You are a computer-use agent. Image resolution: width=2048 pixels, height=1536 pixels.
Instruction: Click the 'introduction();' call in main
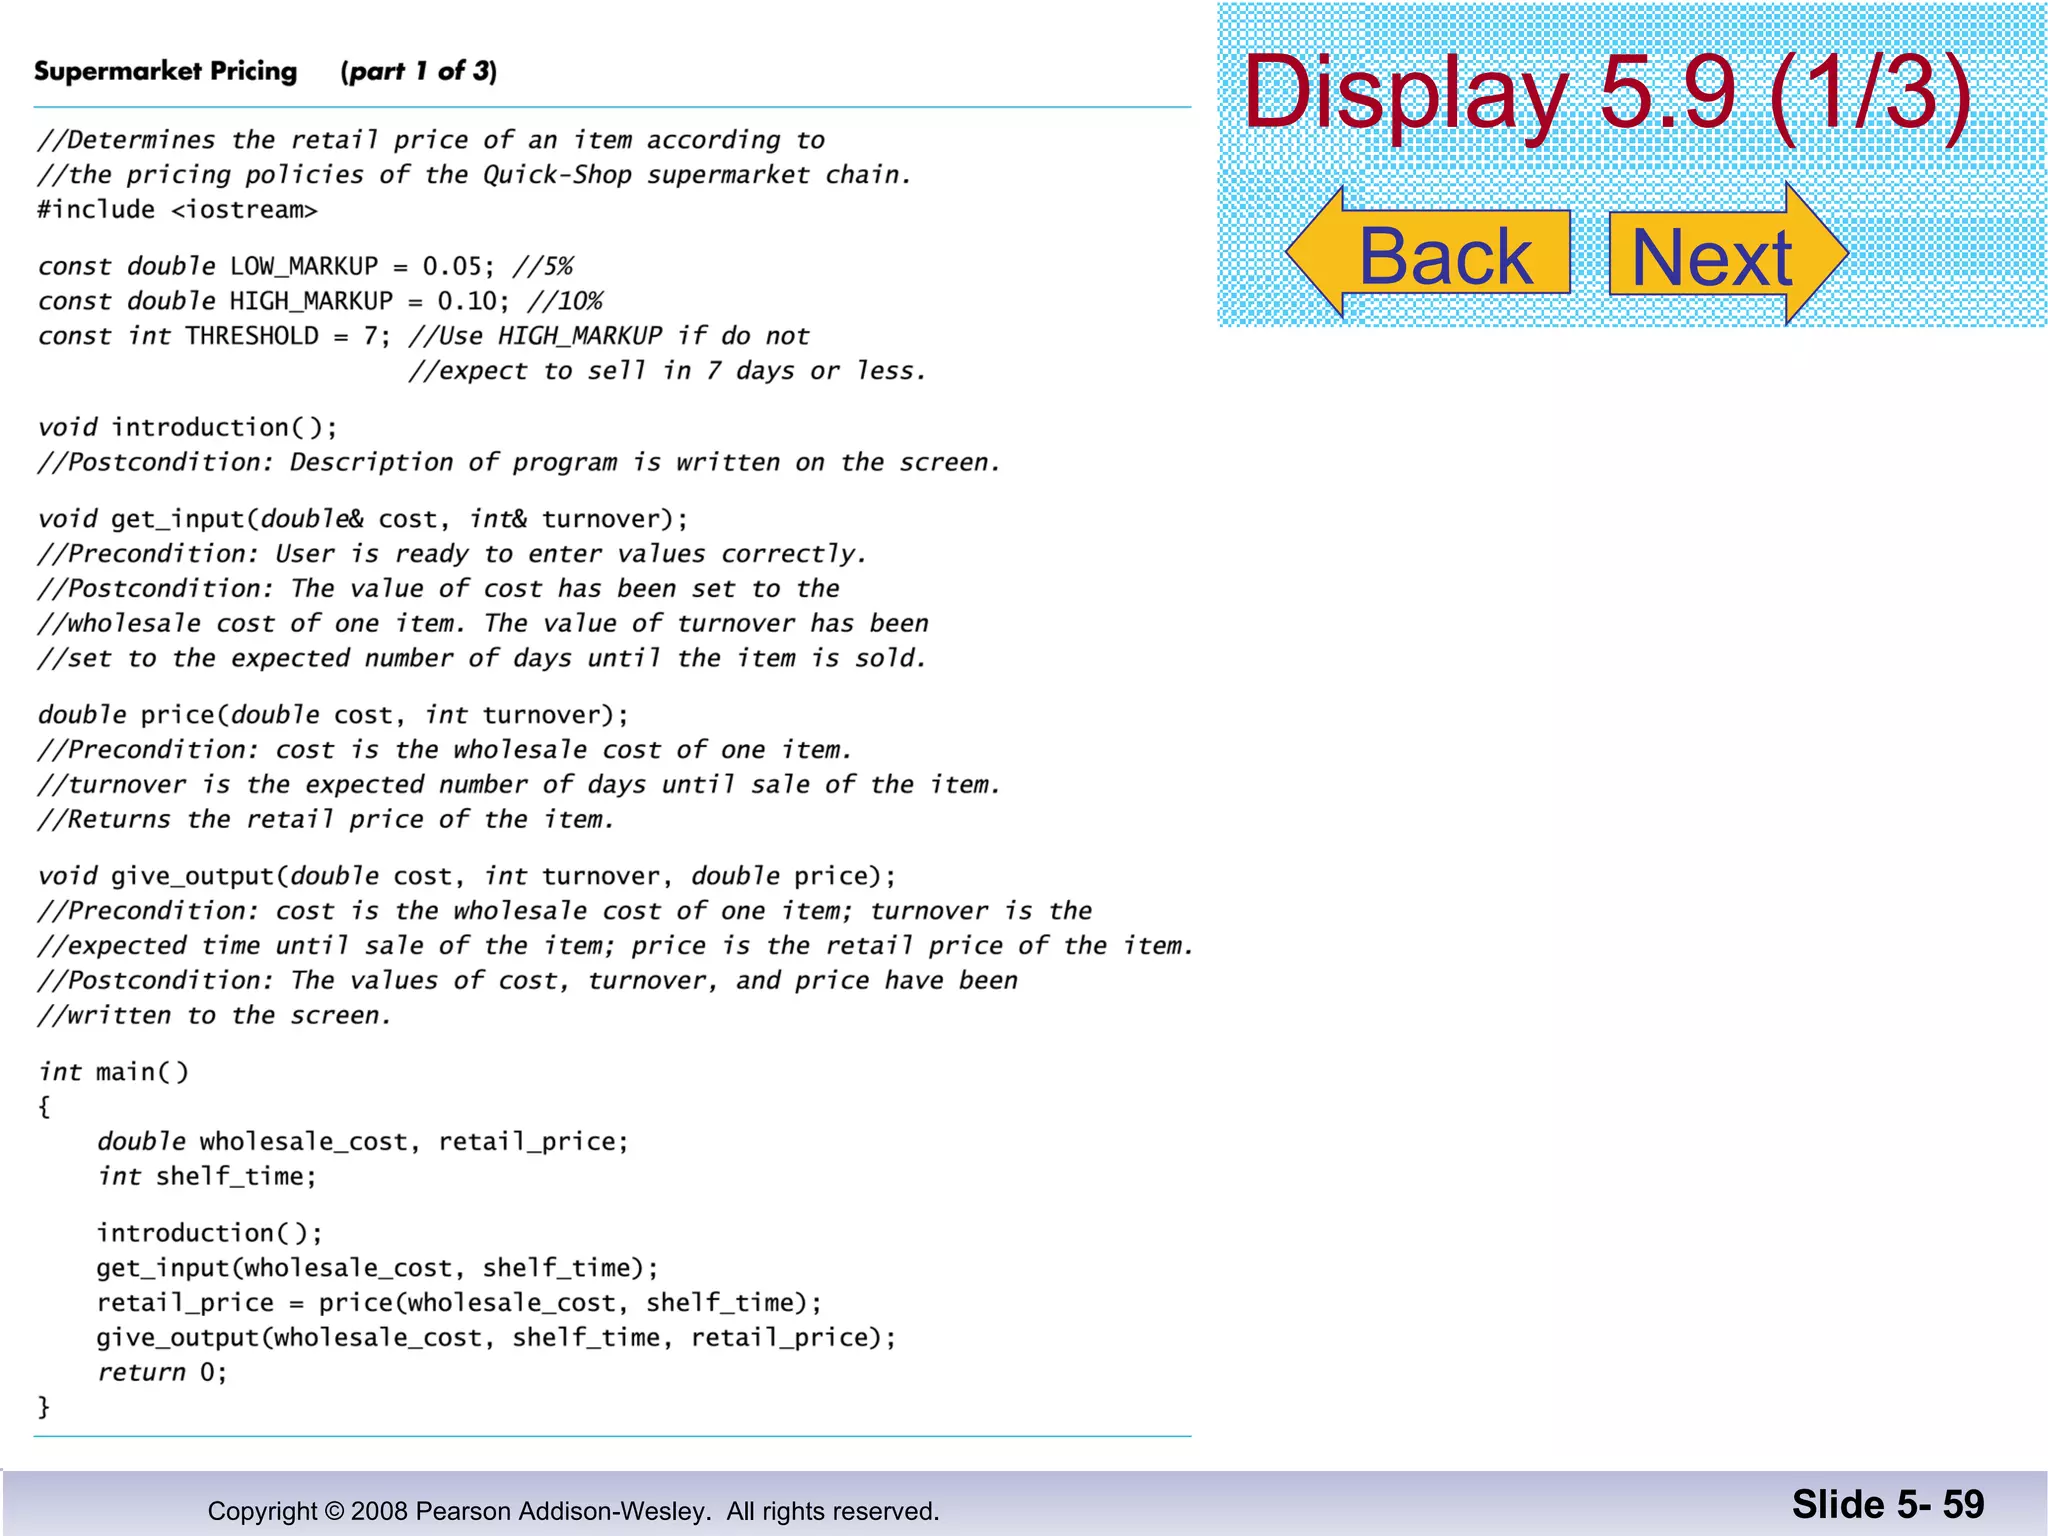click(x=210, y=1233)
